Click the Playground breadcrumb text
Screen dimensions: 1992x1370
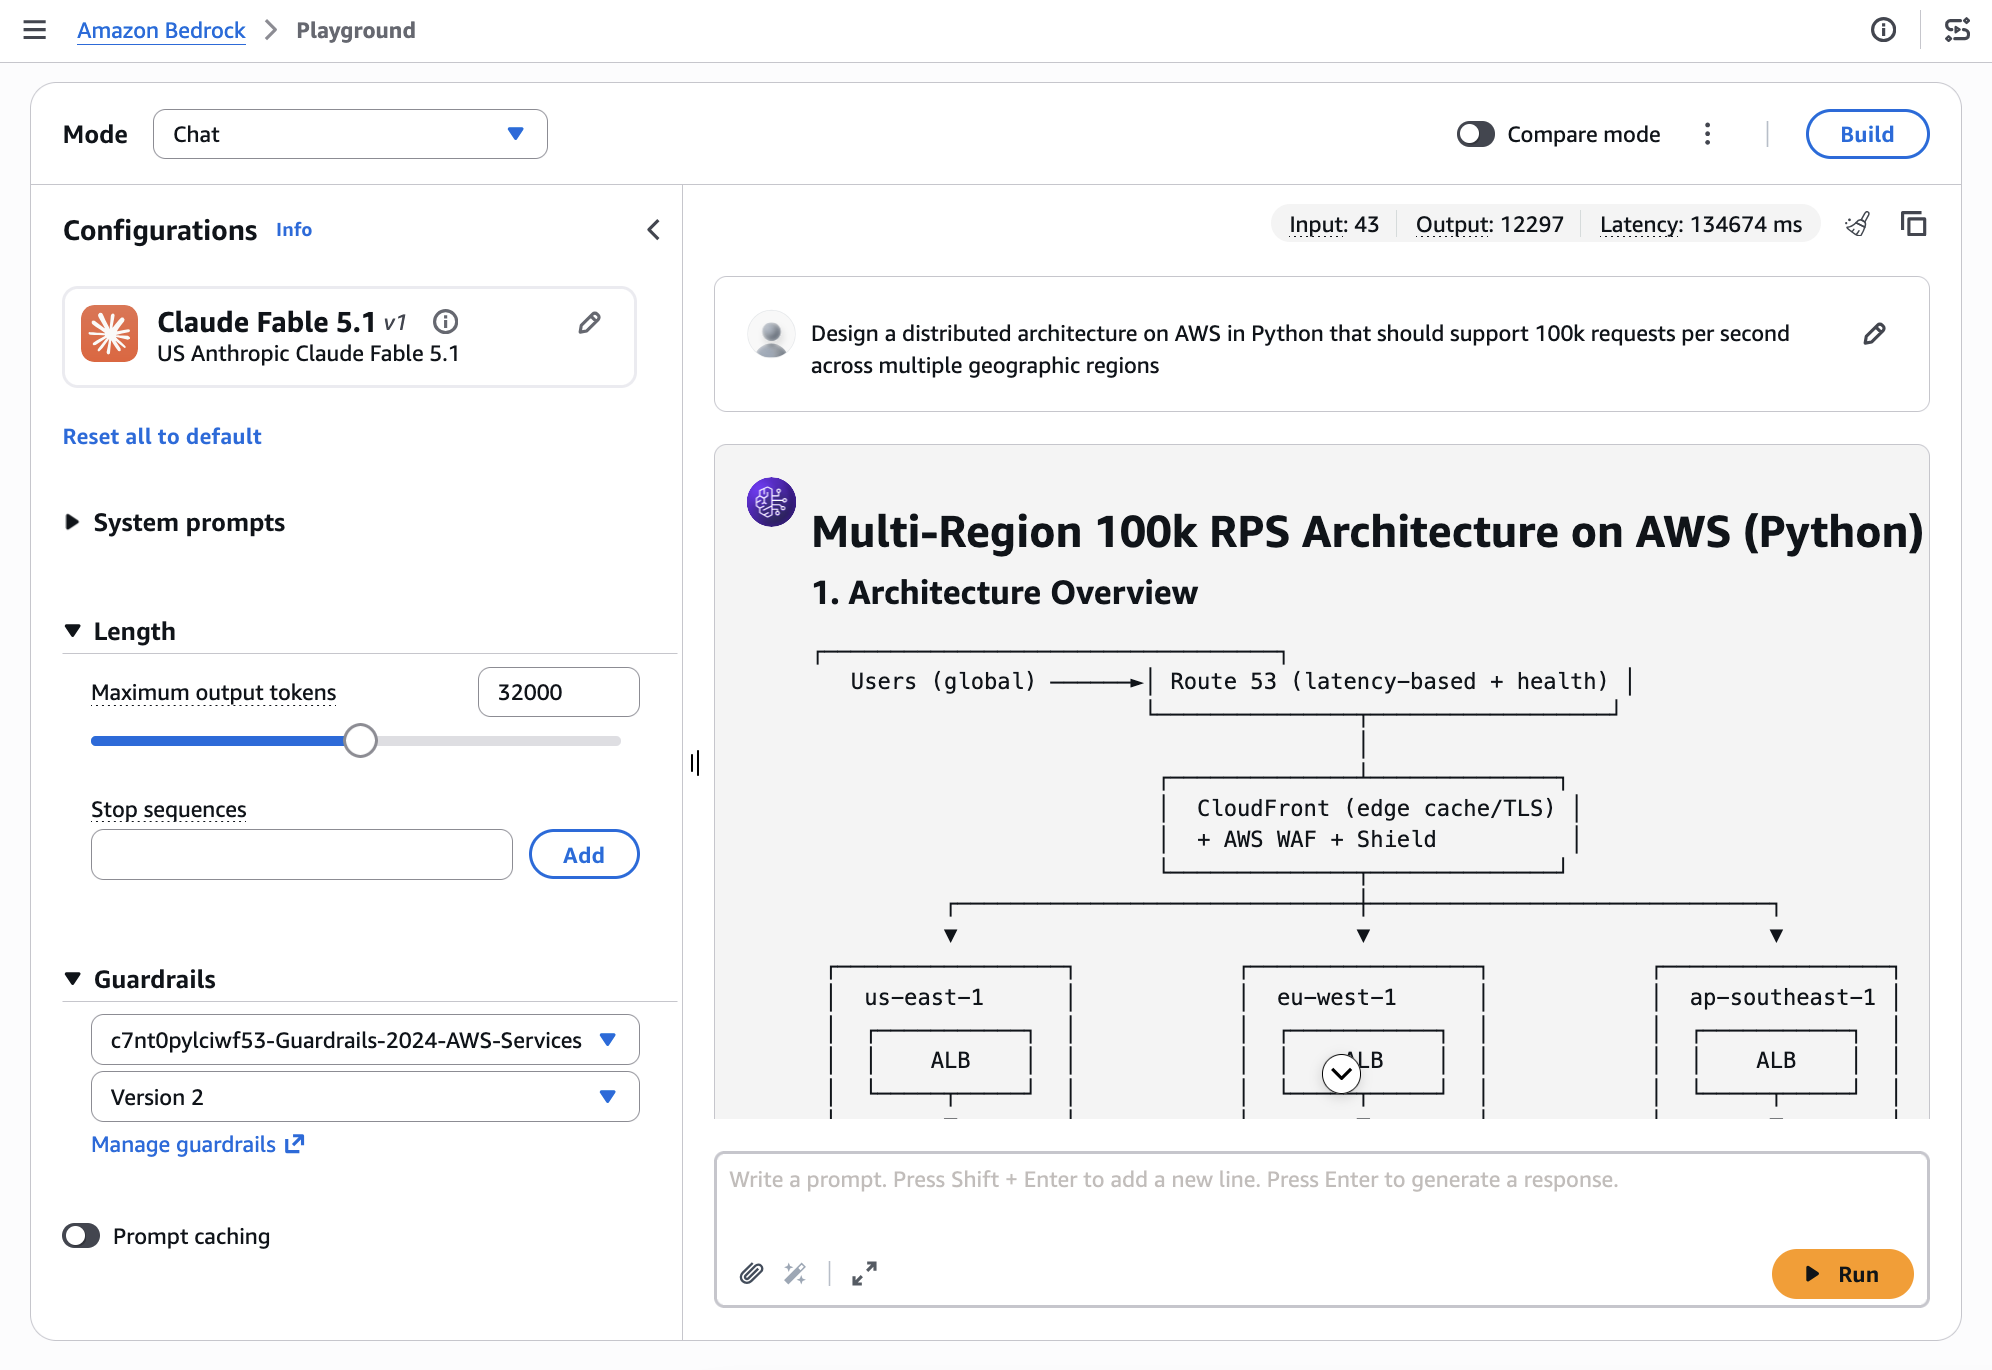tap(356, 30)
